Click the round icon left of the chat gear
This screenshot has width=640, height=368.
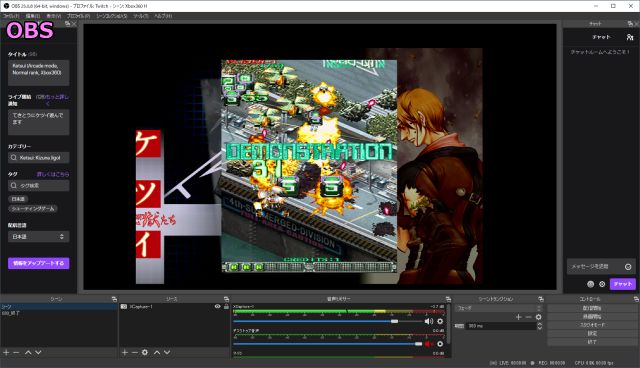[x=591, y=284]
